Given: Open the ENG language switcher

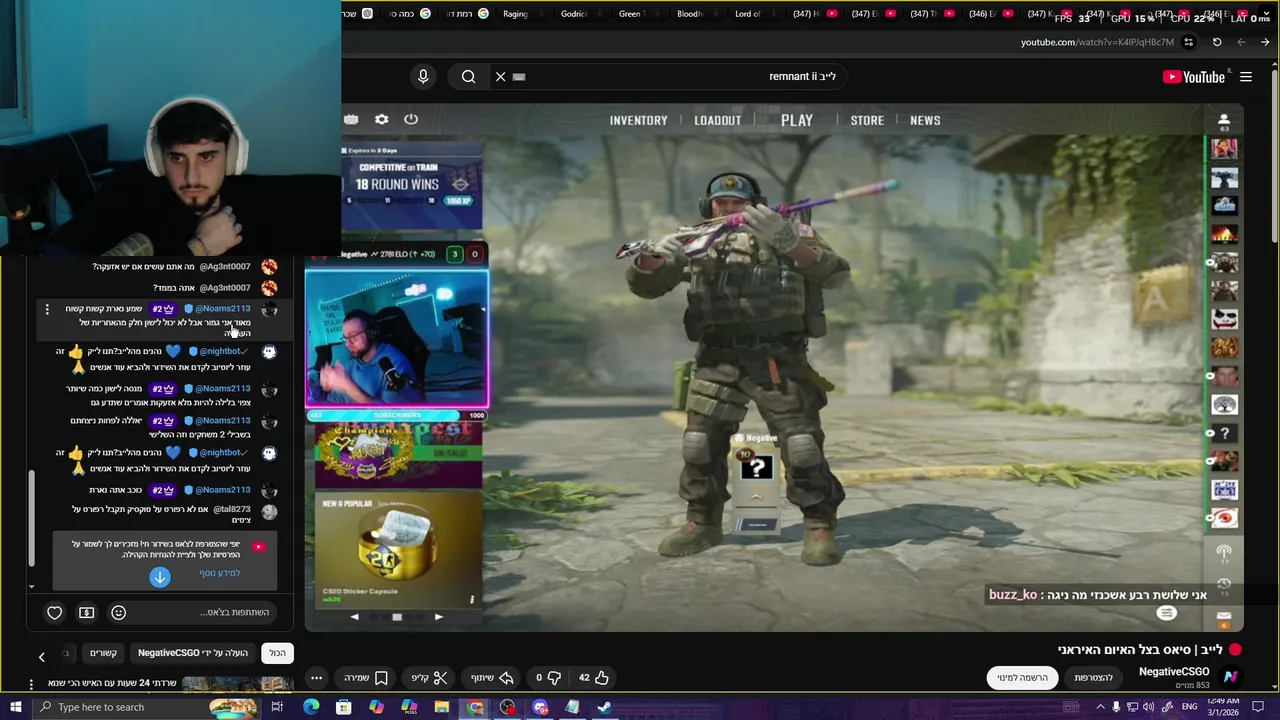Looking at the screenshot, I should pos(1190,707).
